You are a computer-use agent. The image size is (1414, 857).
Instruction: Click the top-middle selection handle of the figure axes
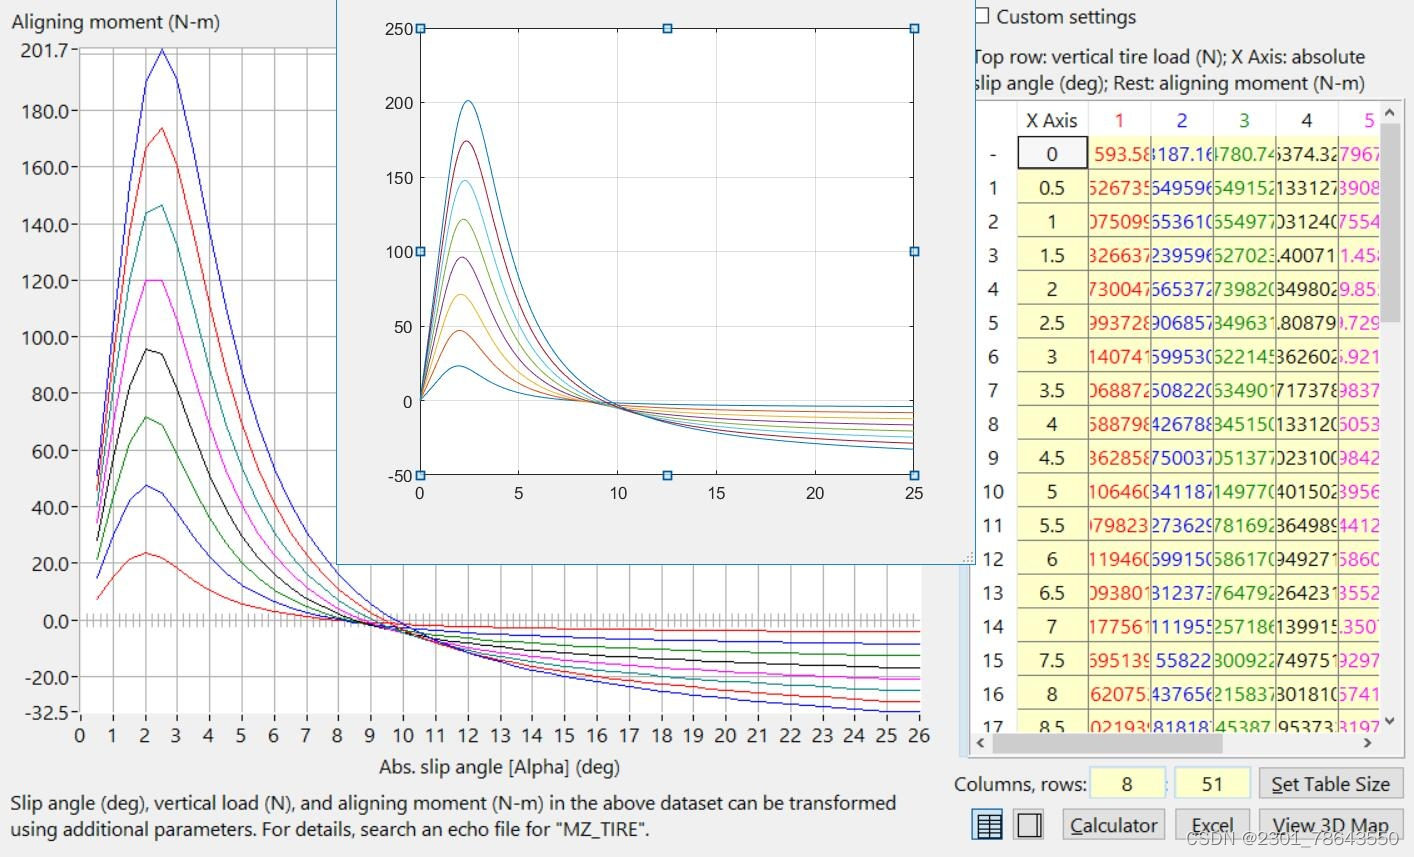[667, 29]
